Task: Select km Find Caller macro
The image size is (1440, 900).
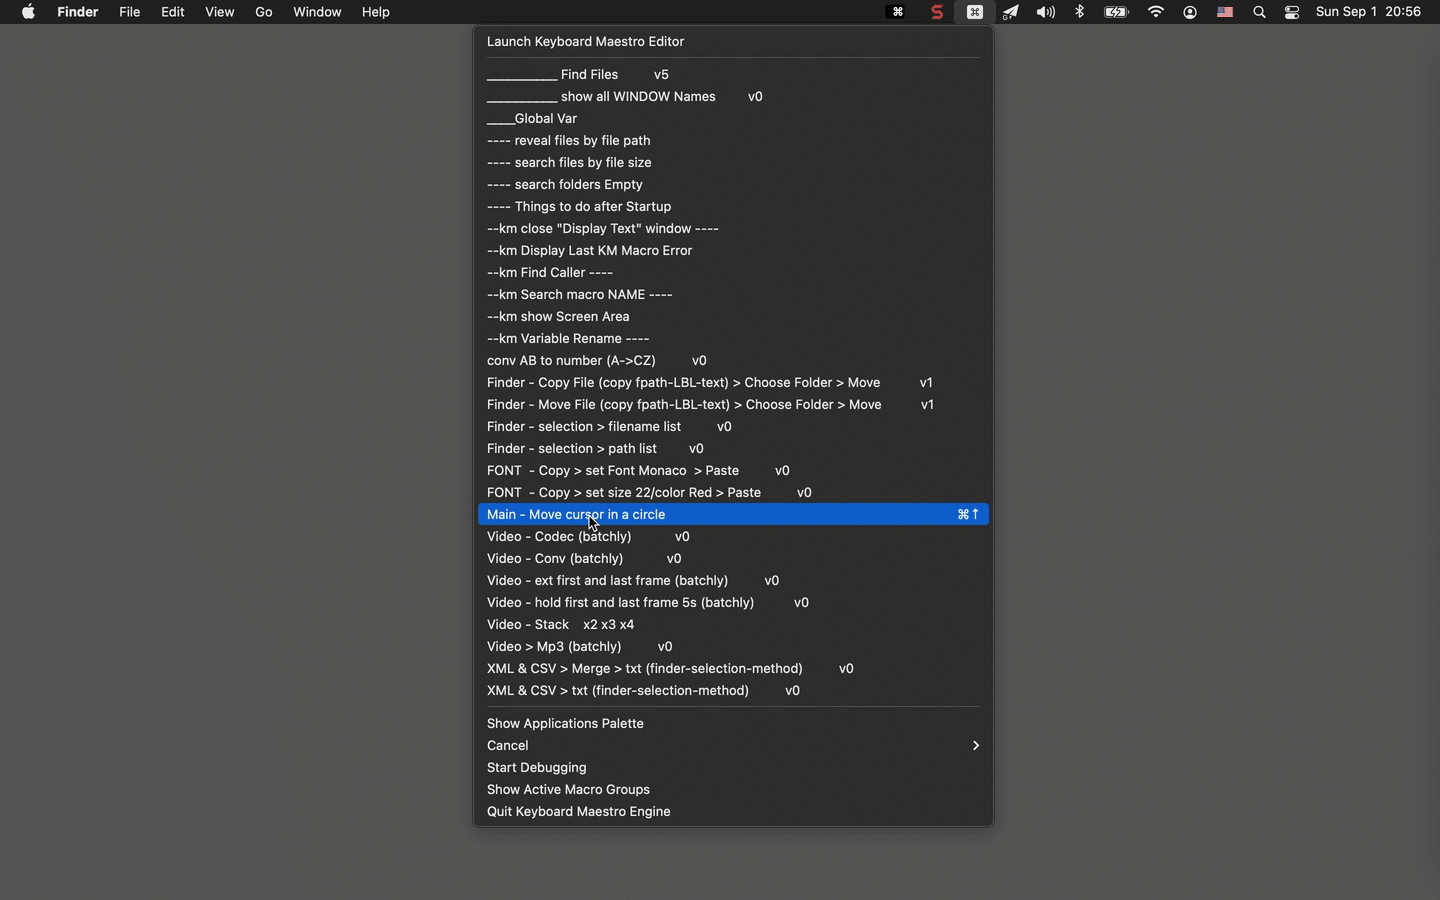Action: pyautogui.click(x=733, y=273)
